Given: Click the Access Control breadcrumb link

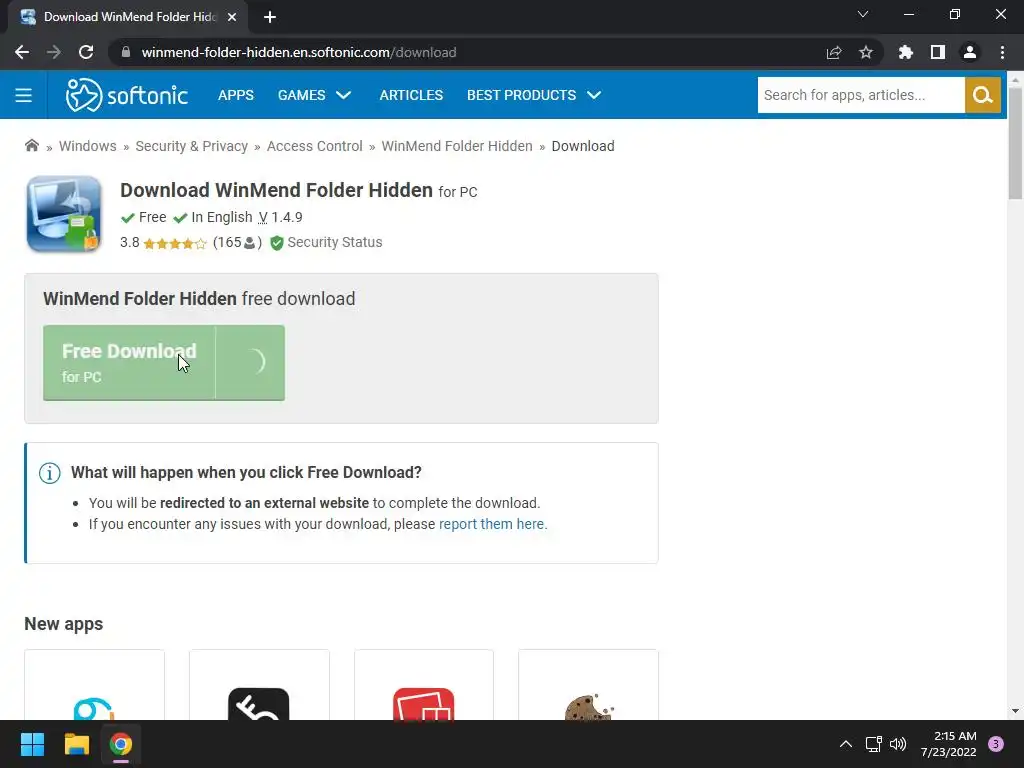Looking at the screenshot, I should click(x=315, y=146).
